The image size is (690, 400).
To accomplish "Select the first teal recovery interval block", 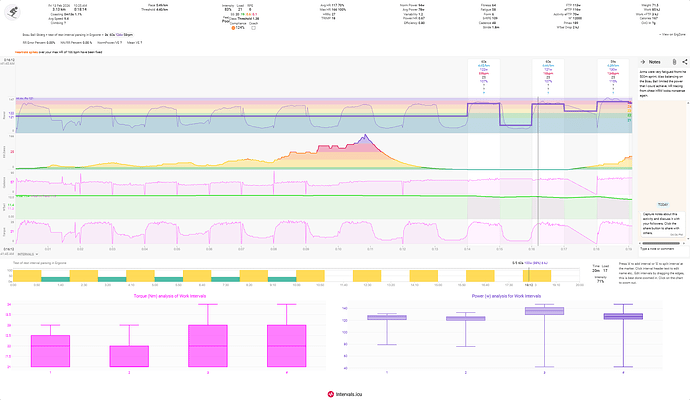I will click(55, 278).
